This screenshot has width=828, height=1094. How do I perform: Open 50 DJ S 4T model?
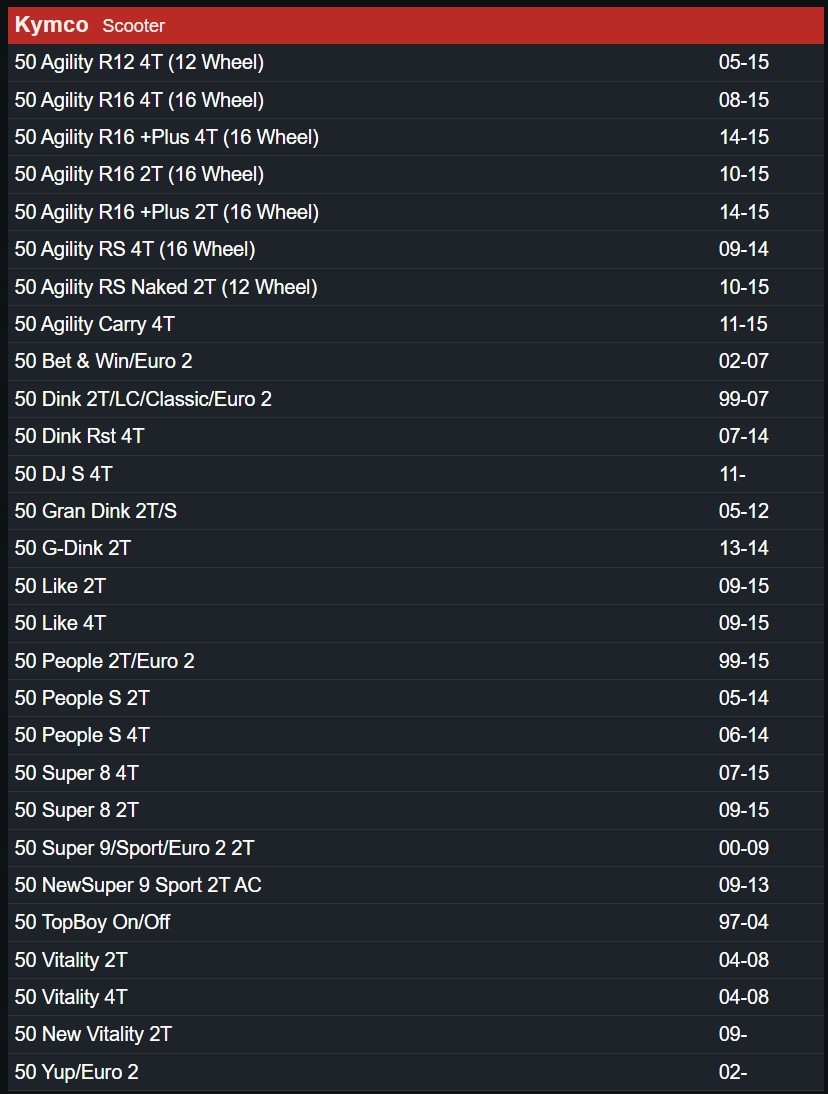[416, 474]
